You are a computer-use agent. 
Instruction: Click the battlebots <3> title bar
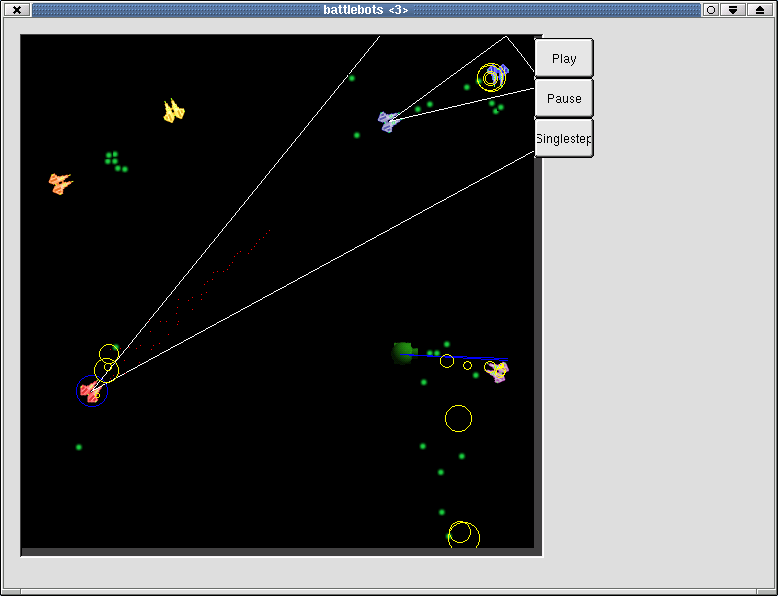click(366, 9)
